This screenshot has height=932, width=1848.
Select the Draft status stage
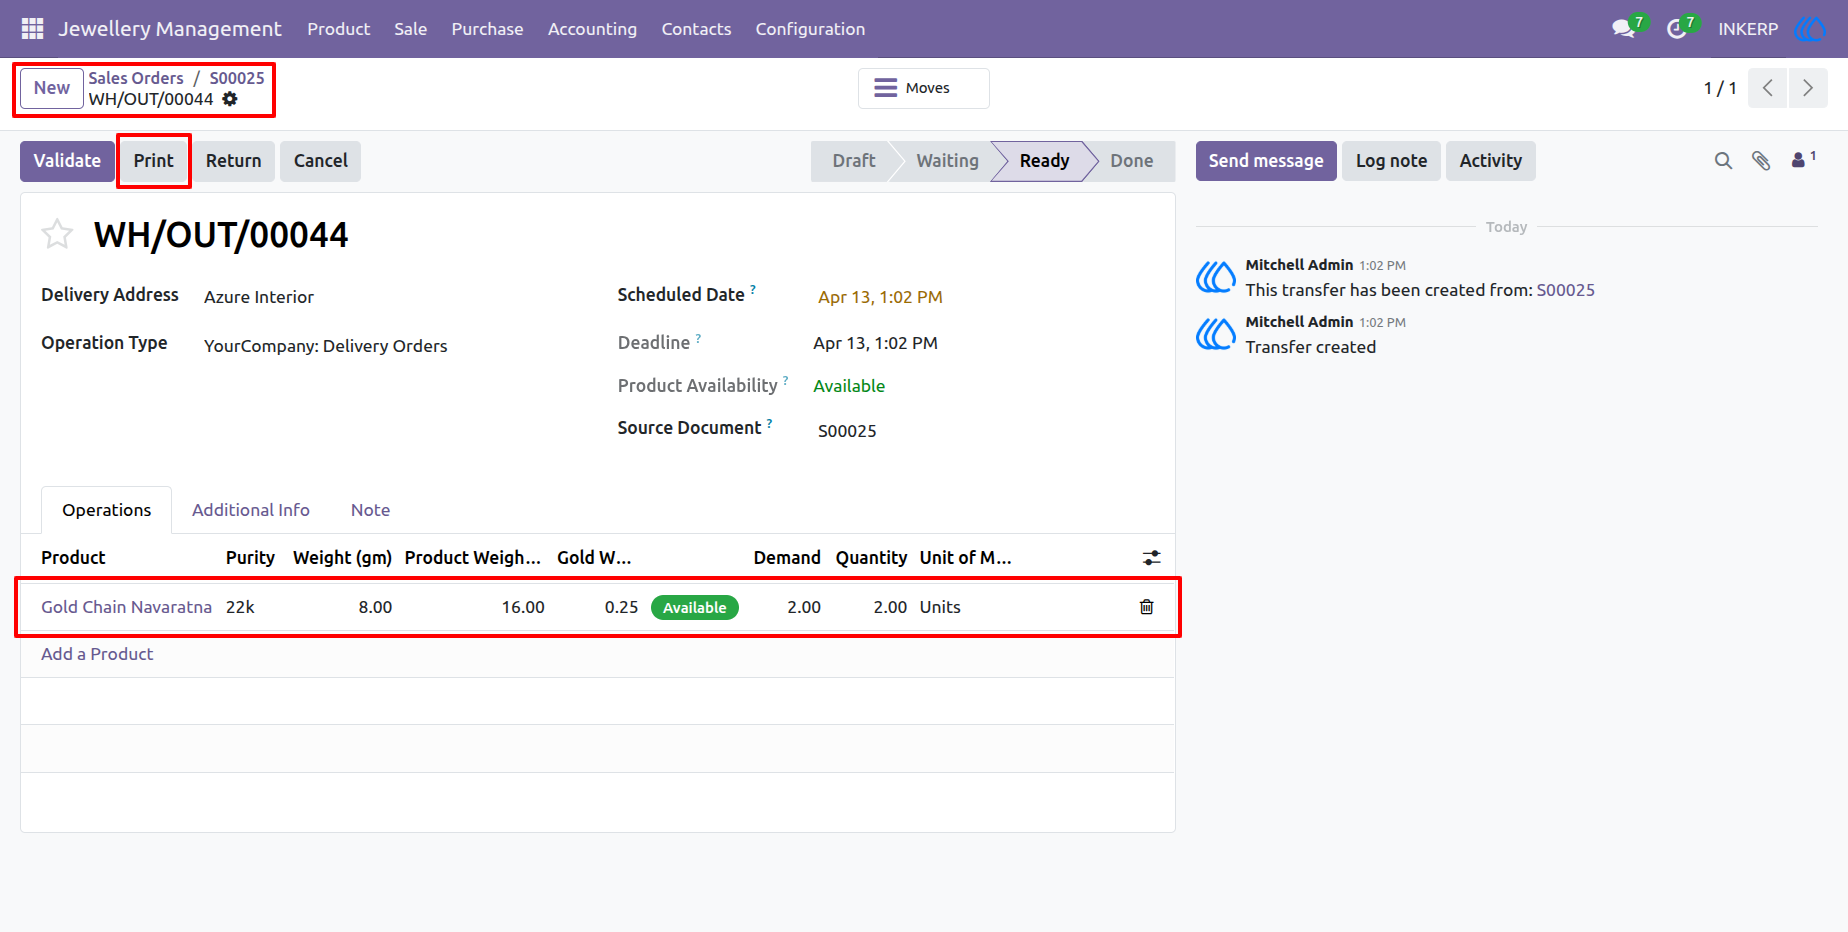[x=853, y=161]
